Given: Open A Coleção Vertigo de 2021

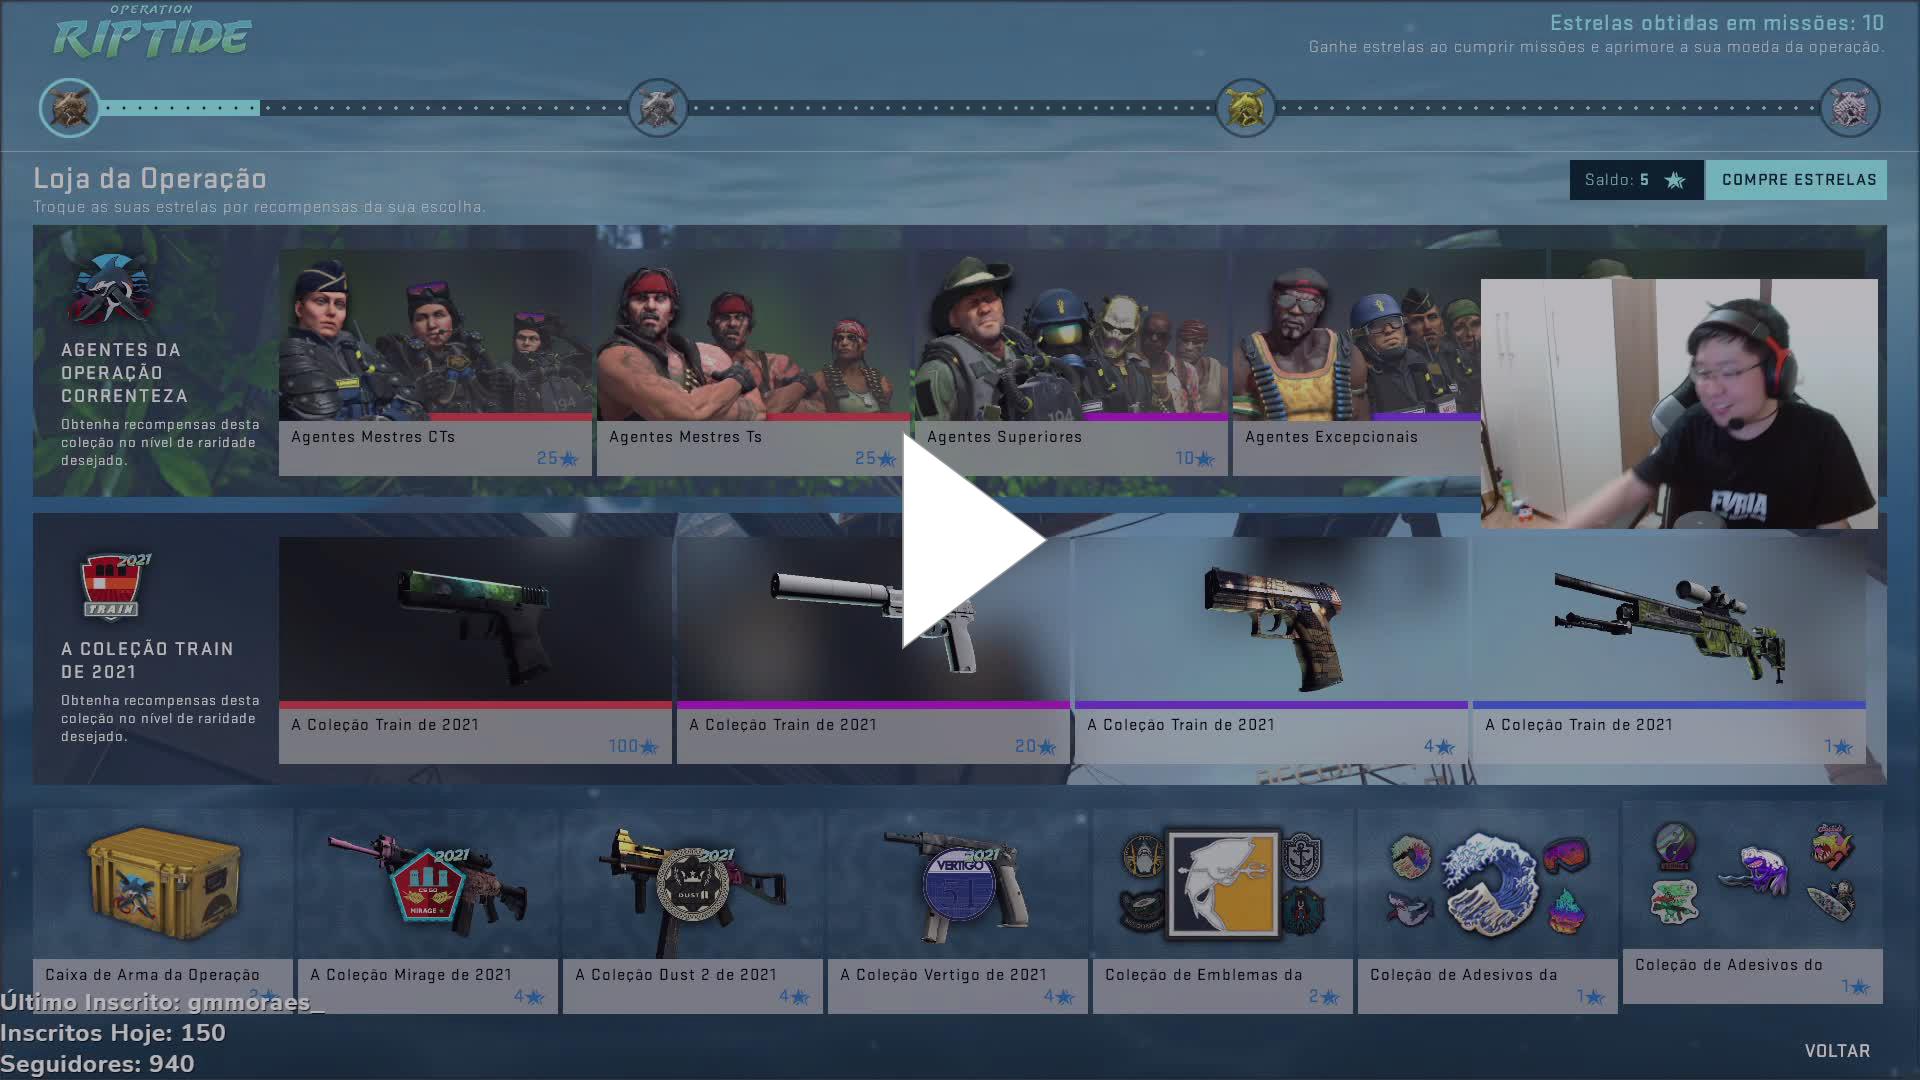Looking at the screenshot, I should coord(956,890).
